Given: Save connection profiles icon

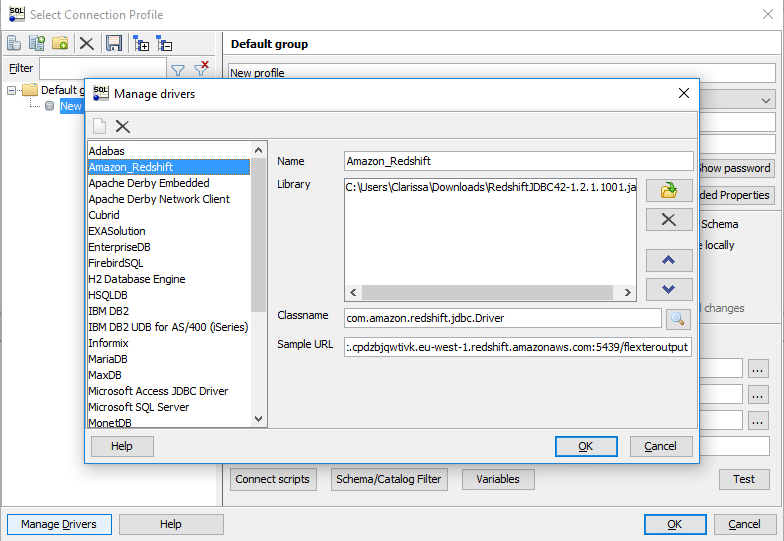Looking at the screenshot, I should coord(114,44).
